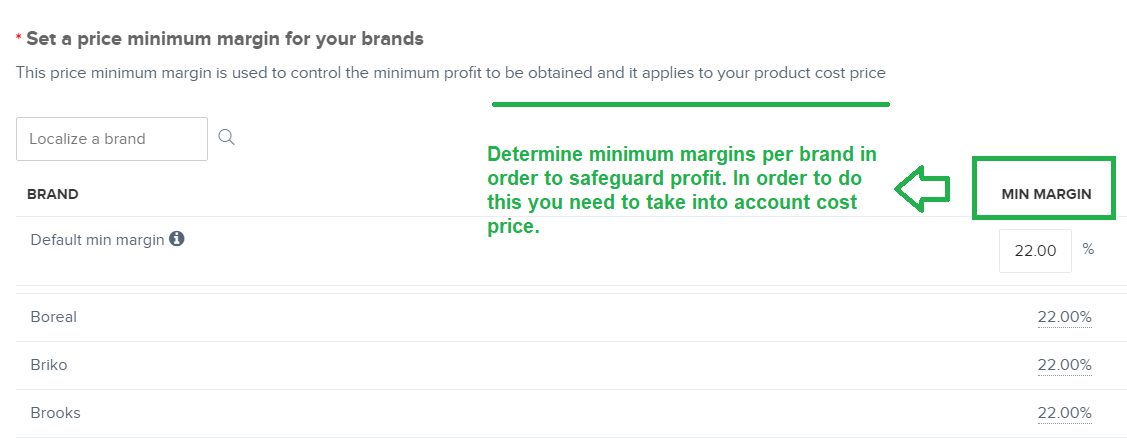Viewport: 1127px width, 438px height.
Task: Edit Brooks' 22.00% min margin value
Action: 1064,414
